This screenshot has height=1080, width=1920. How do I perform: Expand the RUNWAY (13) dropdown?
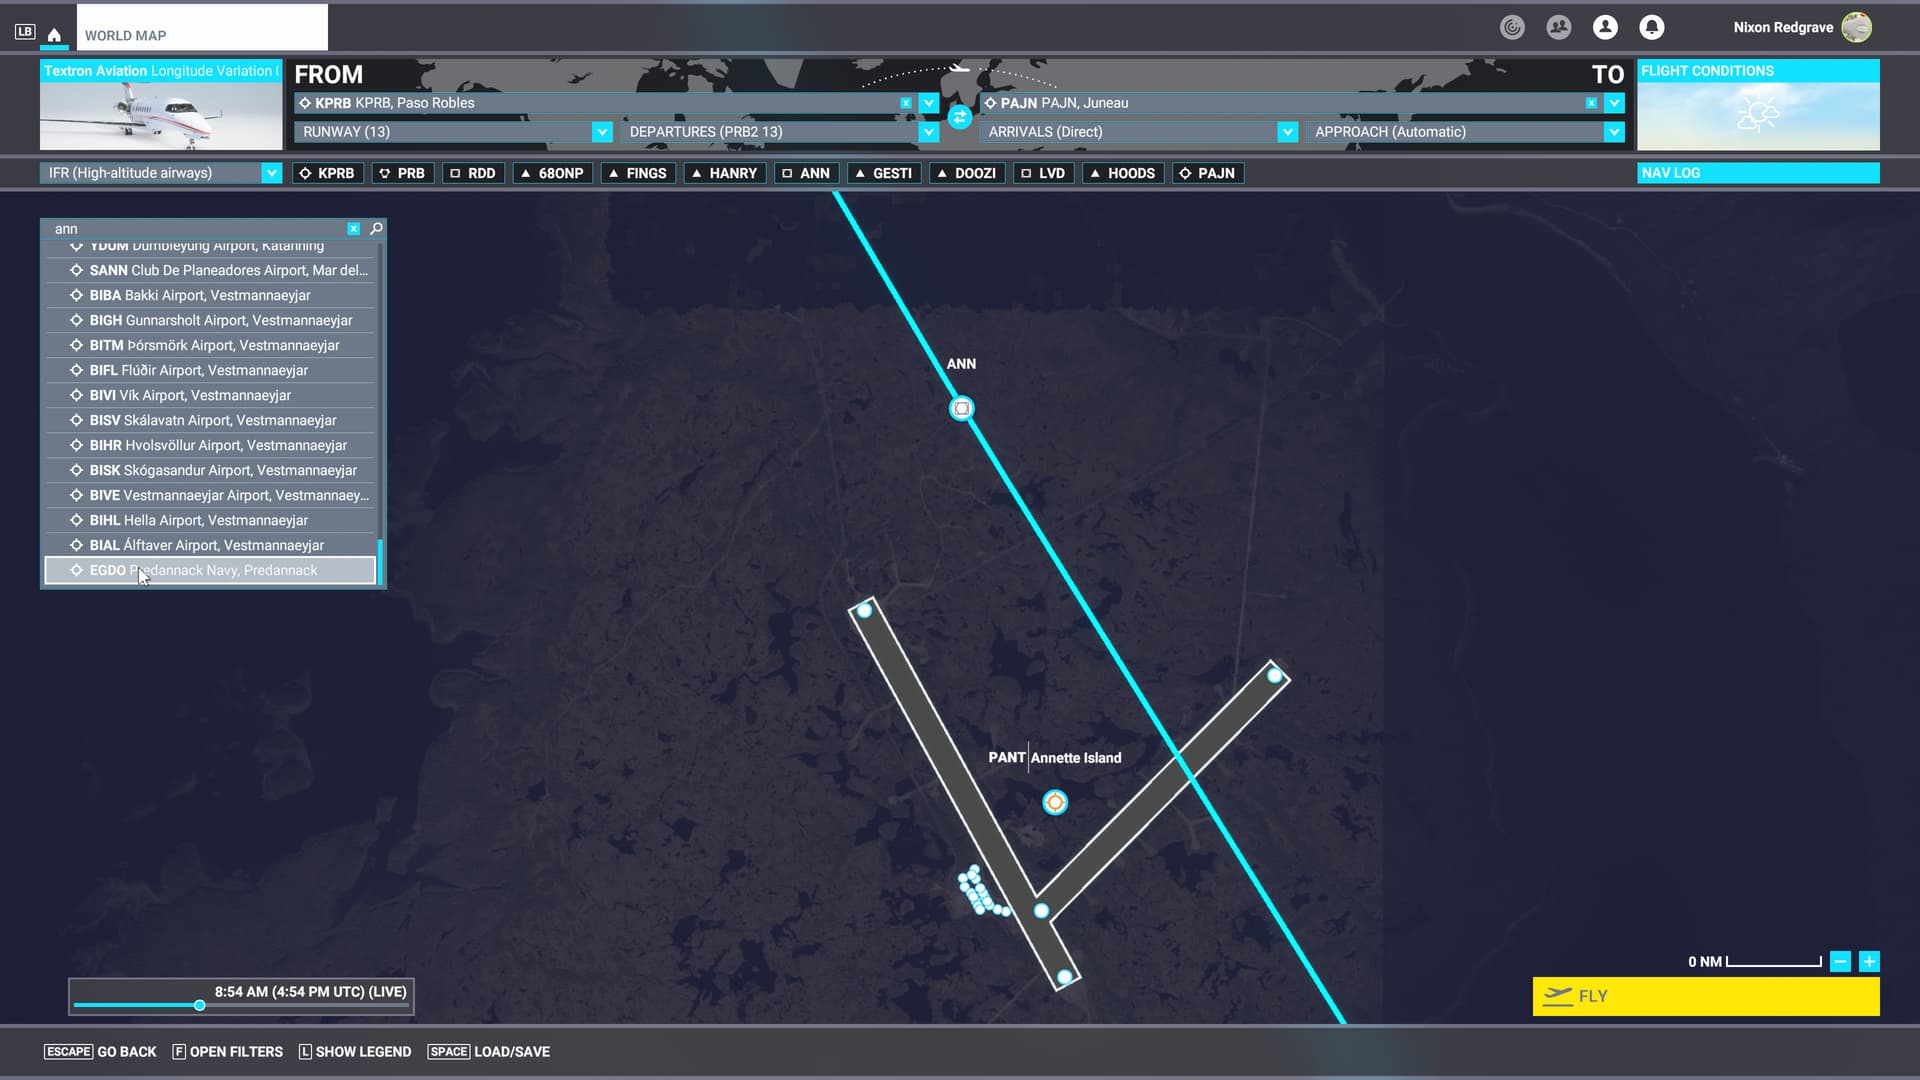coord(601,132)
